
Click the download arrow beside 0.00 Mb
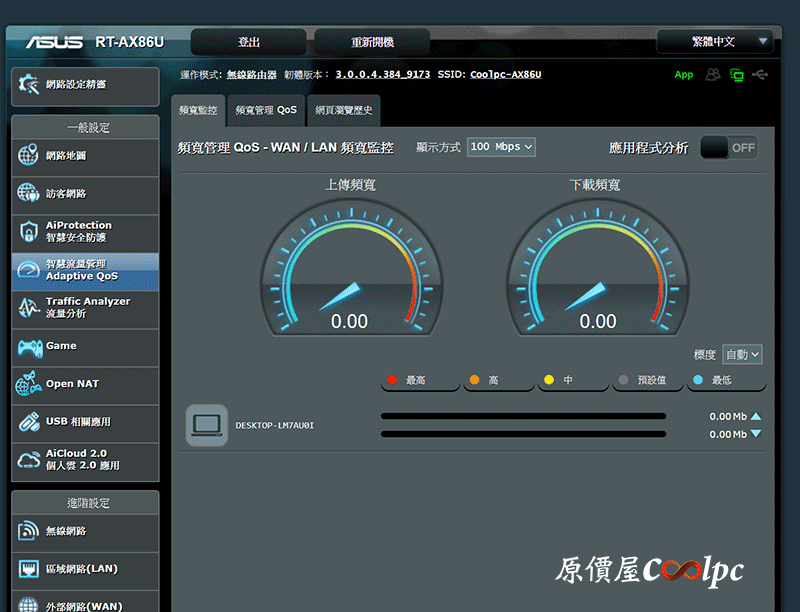tap(756, 434)
